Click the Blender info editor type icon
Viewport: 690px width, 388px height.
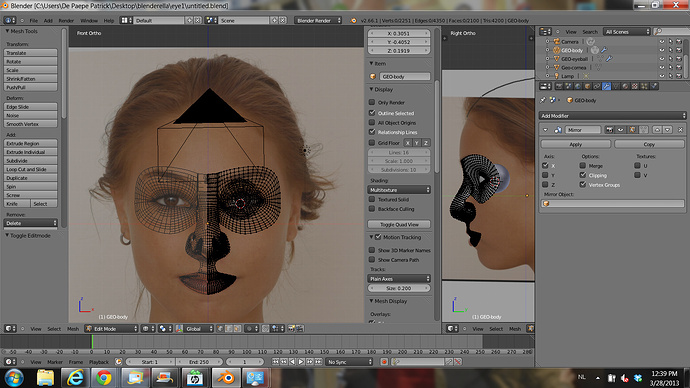pos(10,20)
